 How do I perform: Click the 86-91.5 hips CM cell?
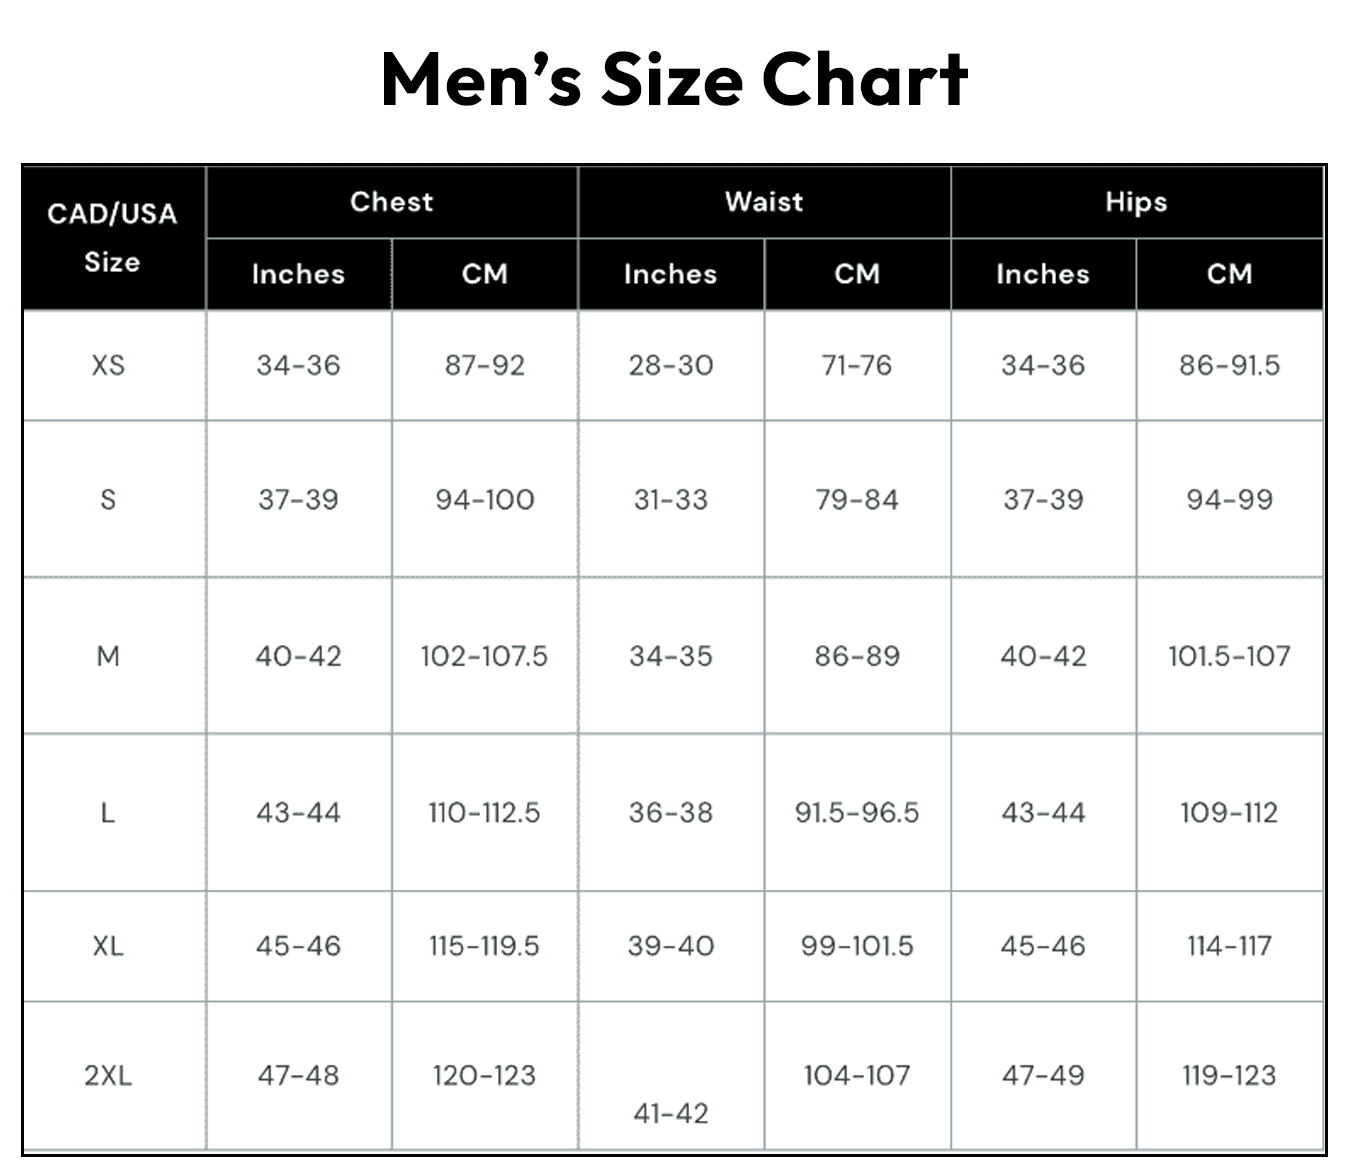pyautogui.click(x=1229, y=365)
